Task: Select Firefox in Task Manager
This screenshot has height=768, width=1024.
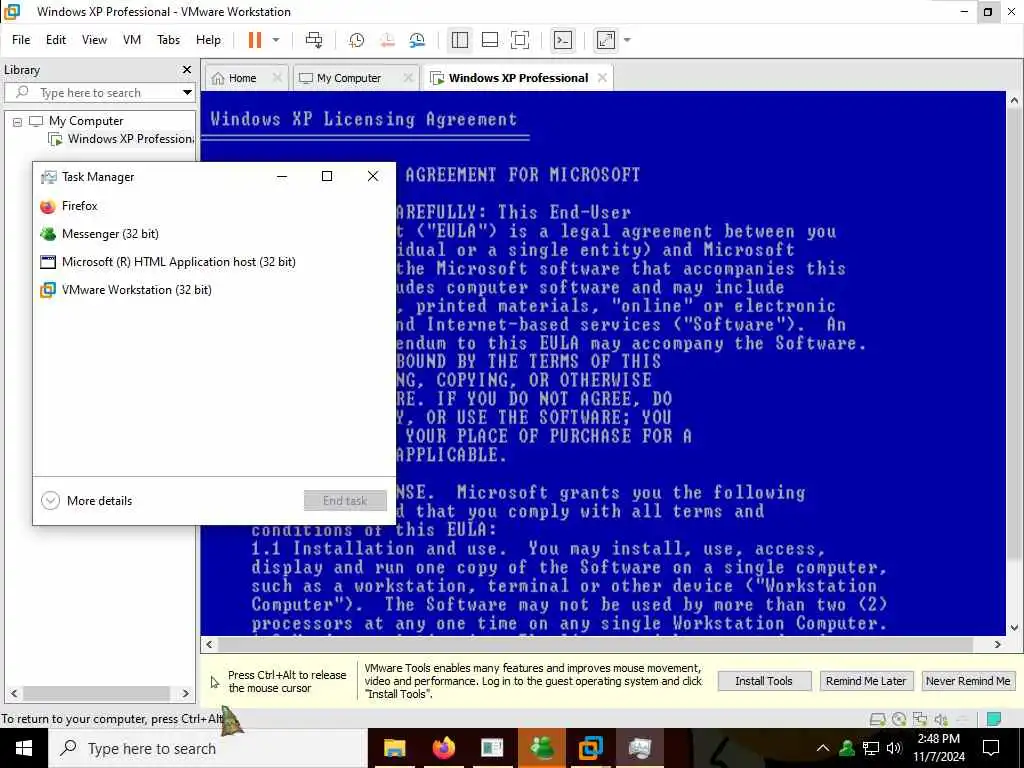Action: (214, 206)
